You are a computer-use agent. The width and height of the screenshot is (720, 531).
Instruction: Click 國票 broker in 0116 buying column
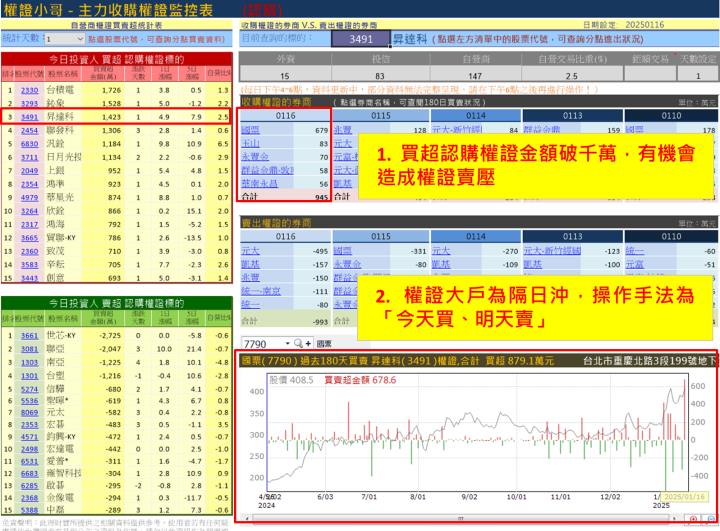(x=250, y=130)
